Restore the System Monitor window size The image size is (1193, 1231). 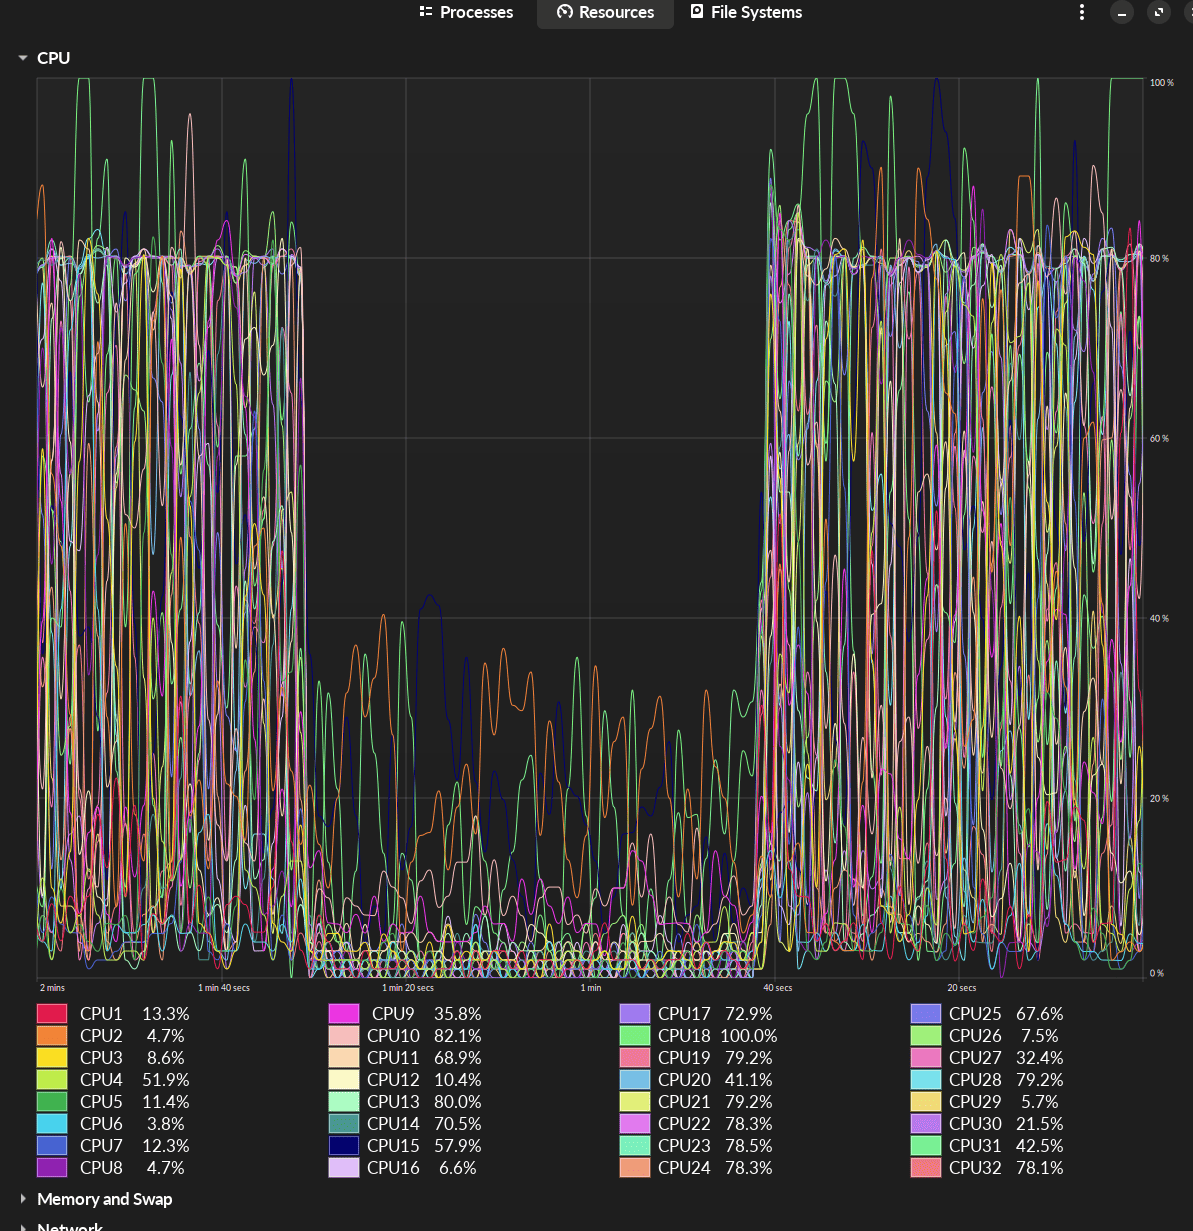coord(1159,12)
